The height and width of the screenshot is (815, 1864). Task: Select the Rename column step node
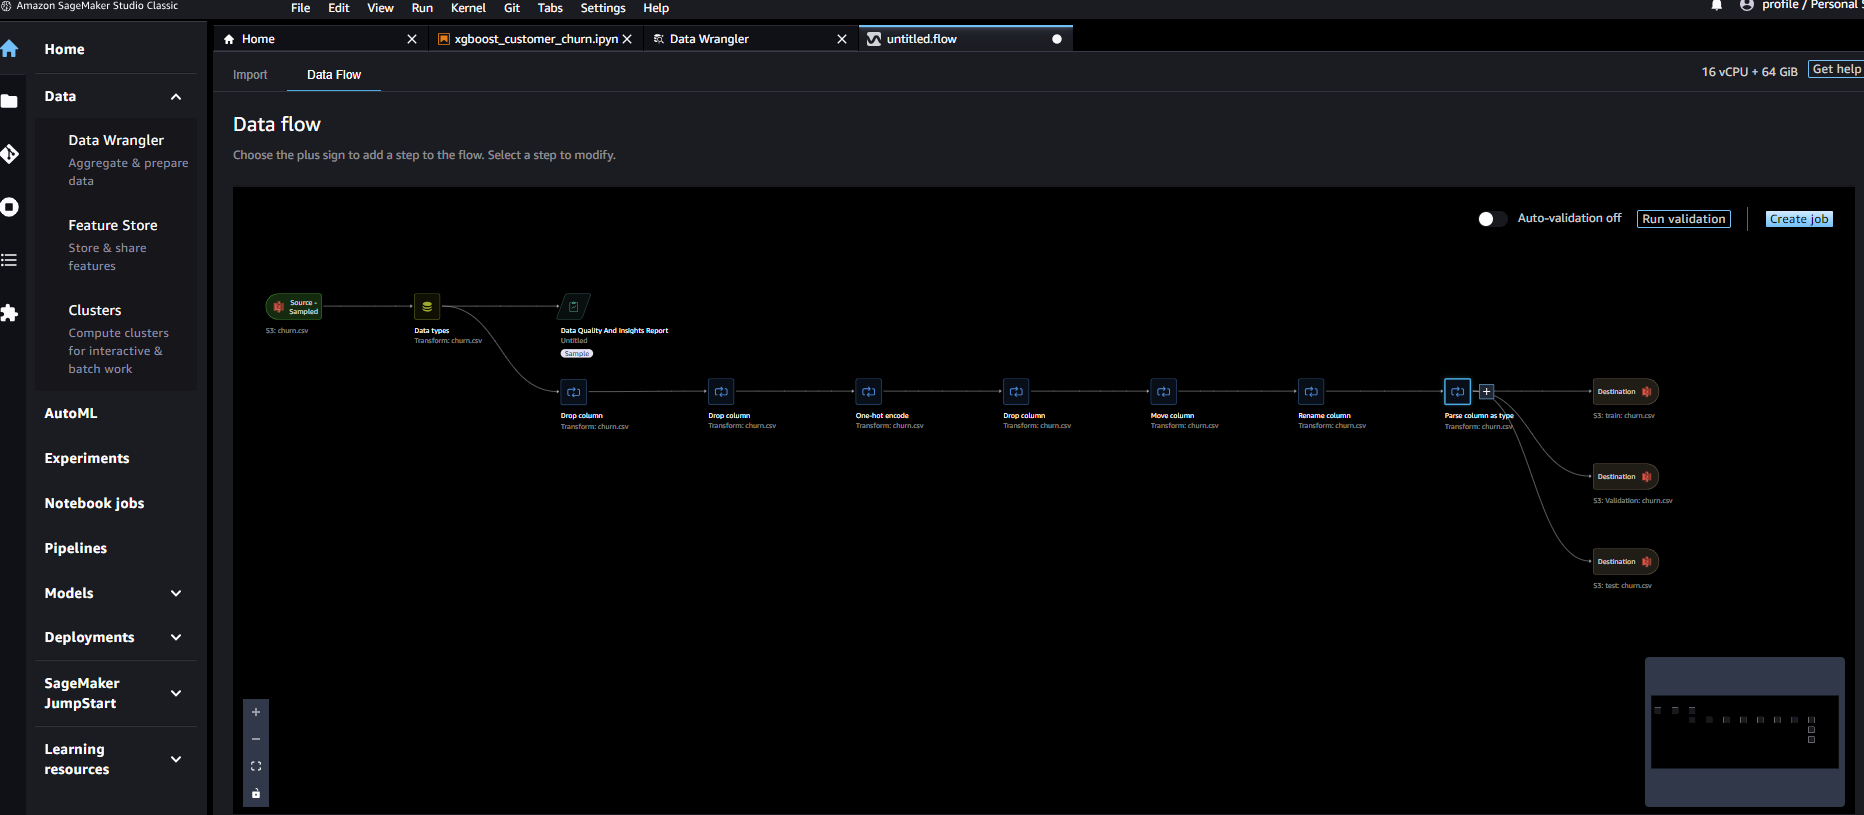click(1311, 392)
